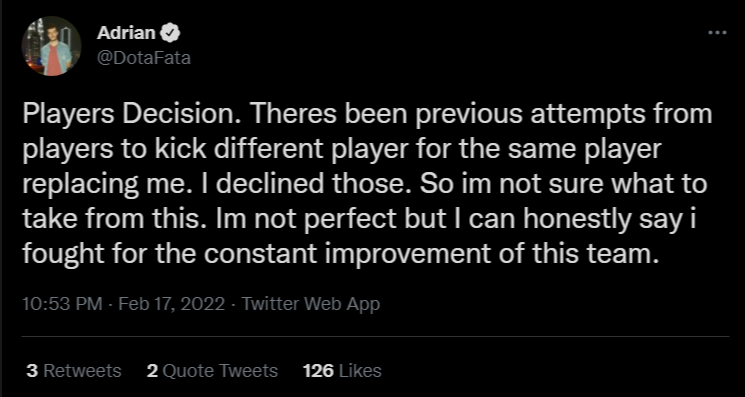View the 3 Retweets list

[x=74, y=371]
